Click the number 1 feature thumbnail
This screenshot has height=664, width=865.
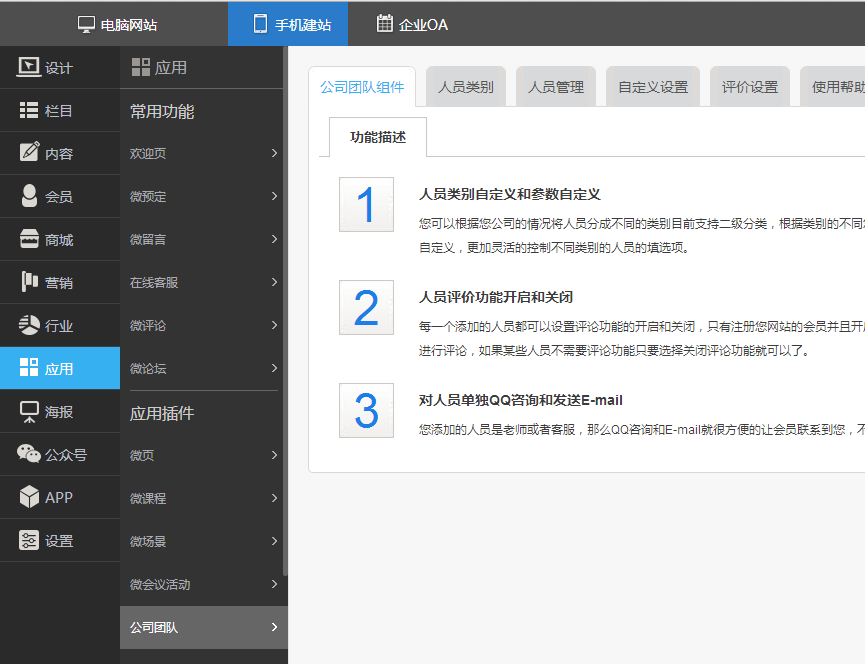click(x=366, y=205)
